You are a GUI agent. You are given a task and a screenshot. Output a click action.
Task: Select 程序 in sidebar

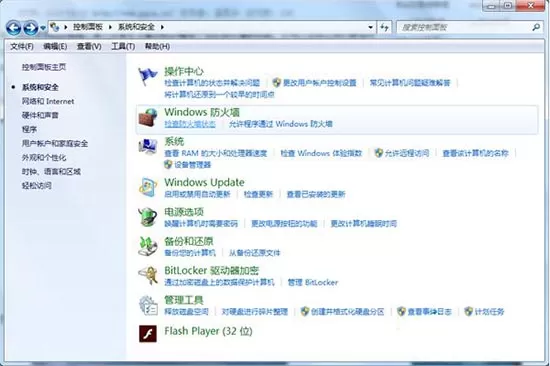[x=29, y=129]
